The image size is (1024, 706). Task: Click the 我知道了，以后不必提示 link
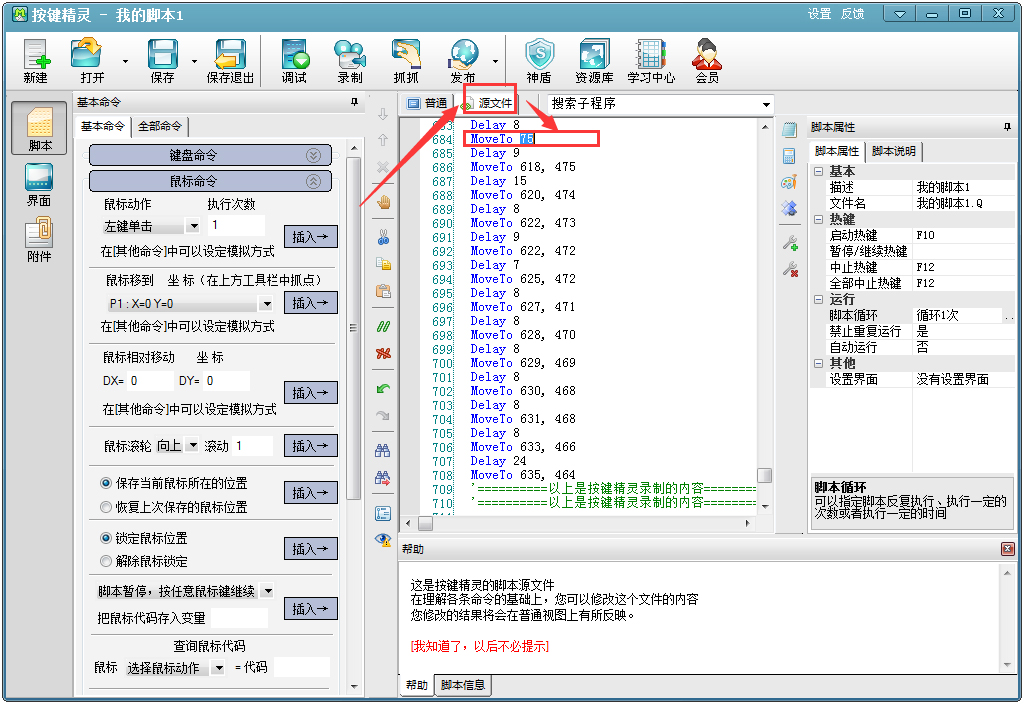tap(480, 647)
